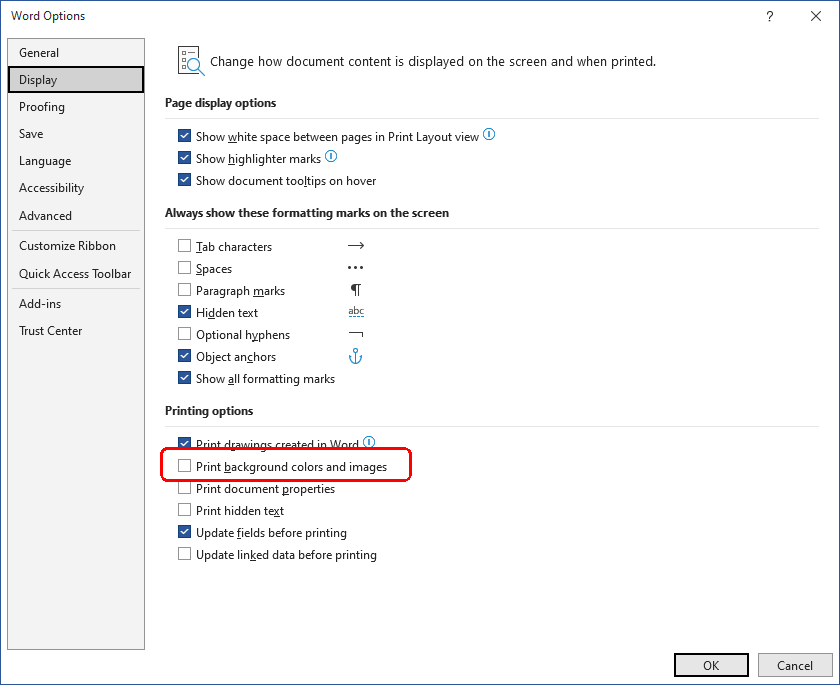This screenshot has width=840, height=685.
Task: Uncheck Show white space between pages
Action: tap(184, 136)
